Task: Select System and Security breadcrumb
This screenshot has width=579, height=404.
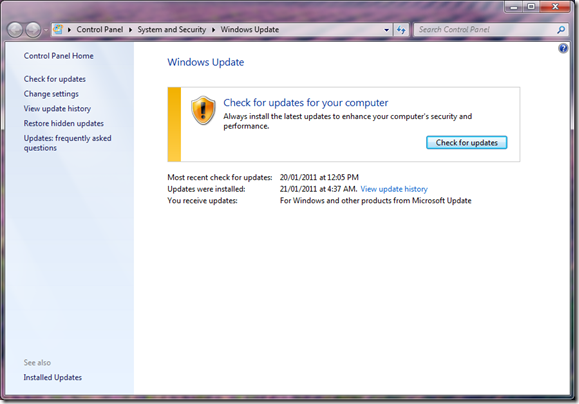Action: pyautogui.click(x=172, y=30)
